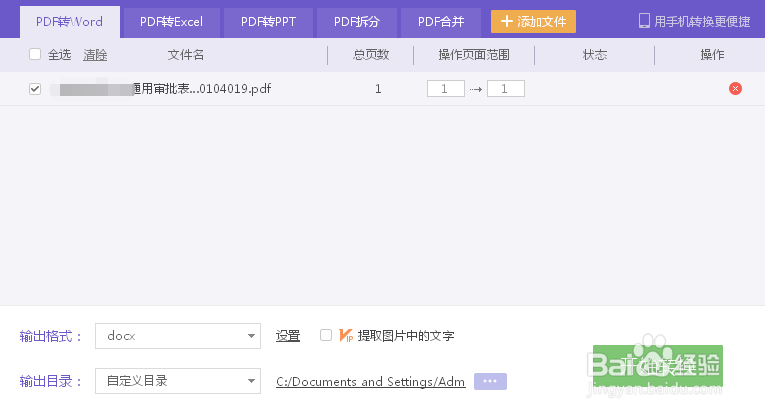
Task: Remove the file with the red delete icon
Action: click(x=735, y=89)
